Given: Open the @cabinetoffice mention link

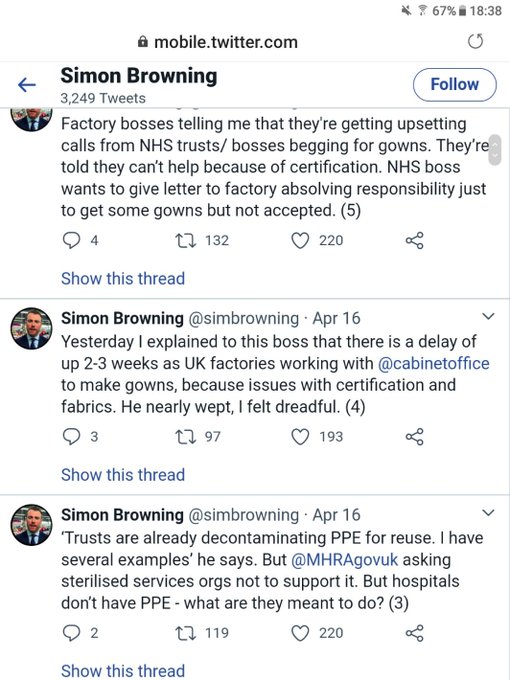Looking at the screenshot, I should 434,363.
